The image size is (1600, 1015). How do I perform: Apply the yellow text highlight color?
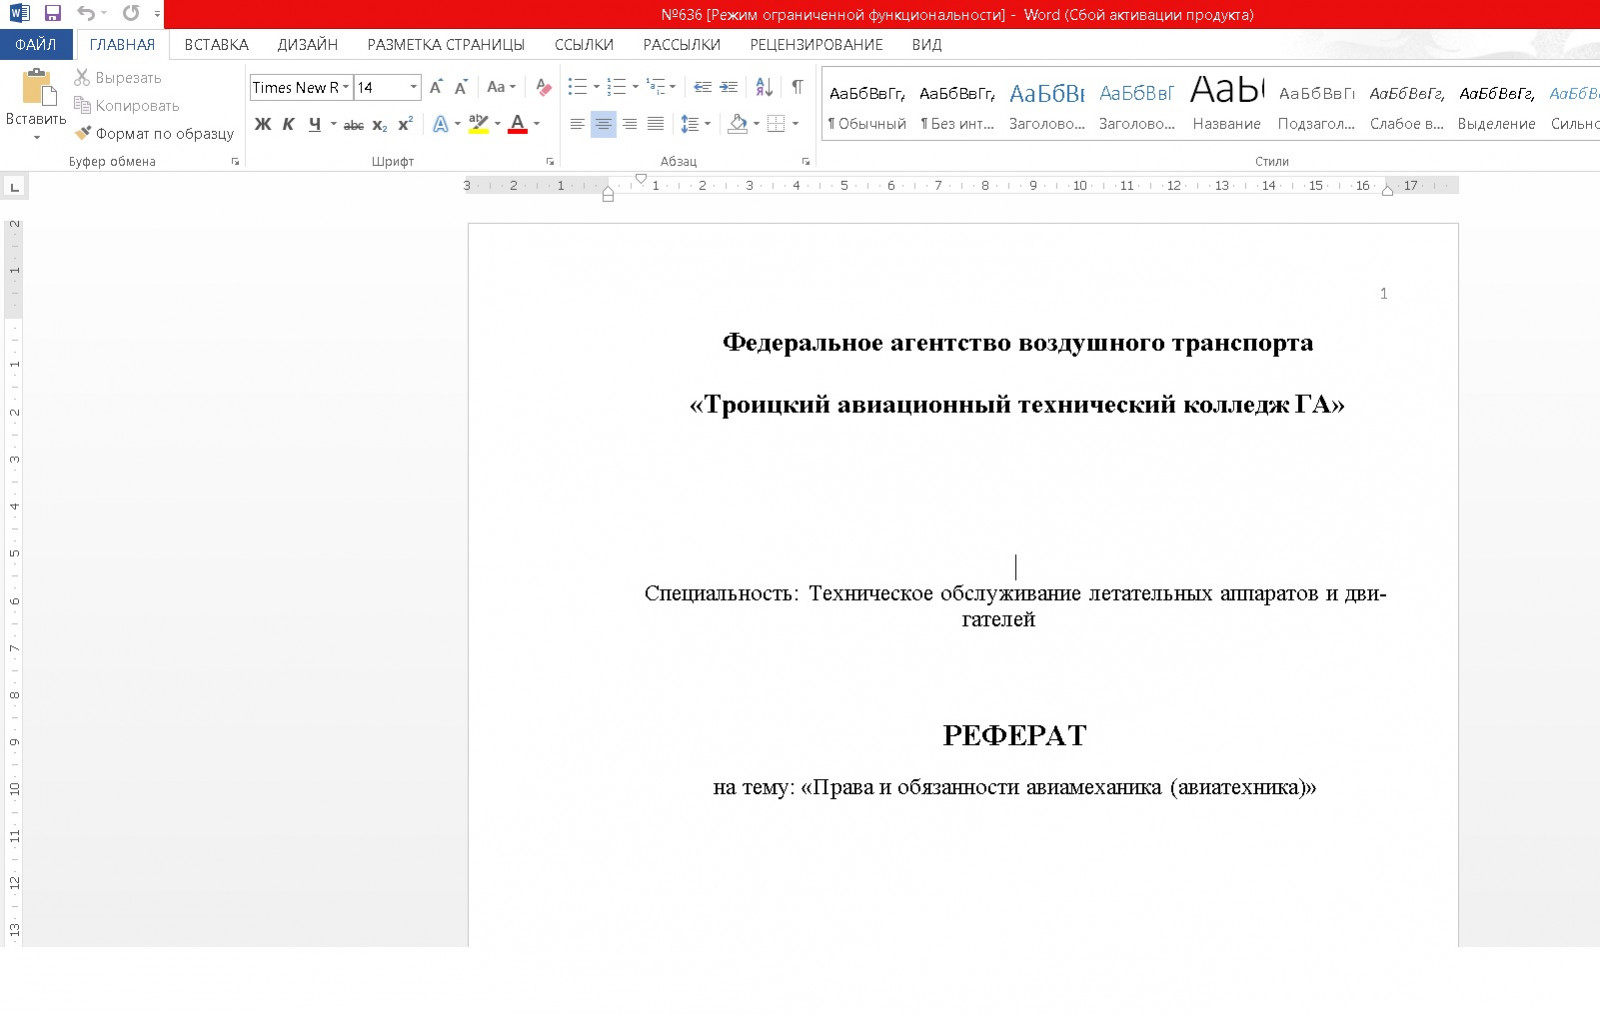(478, 124)
